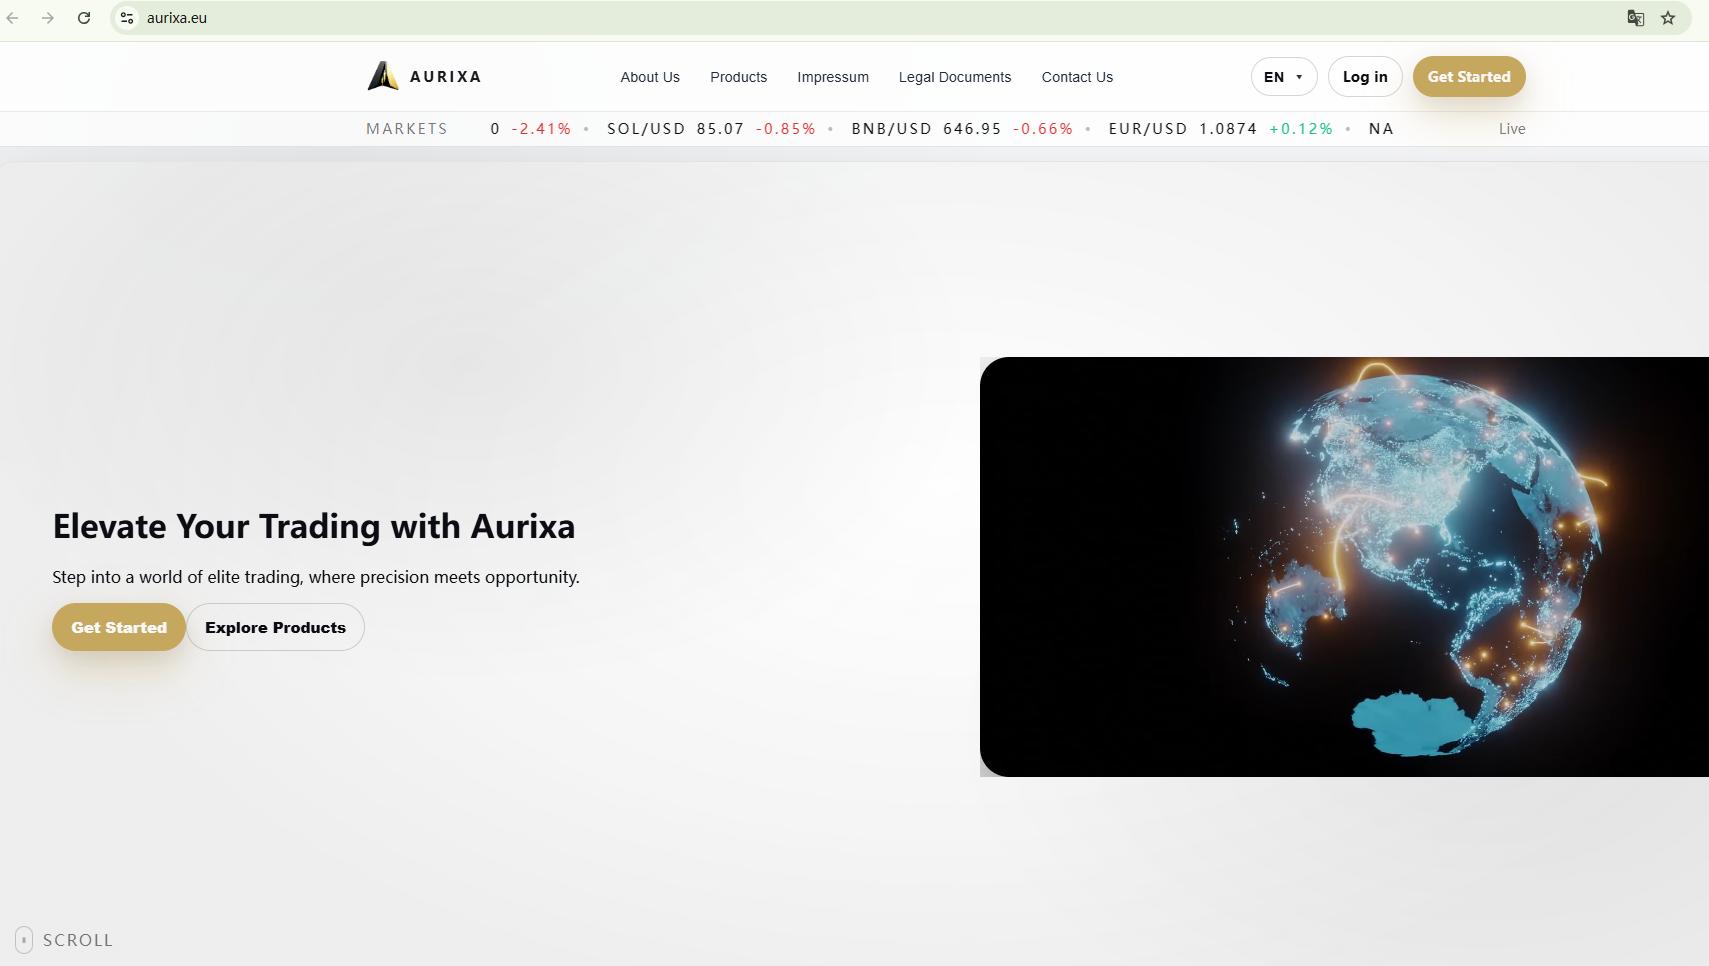Open the site information icon in the address bar

click(x=127, y=18)
